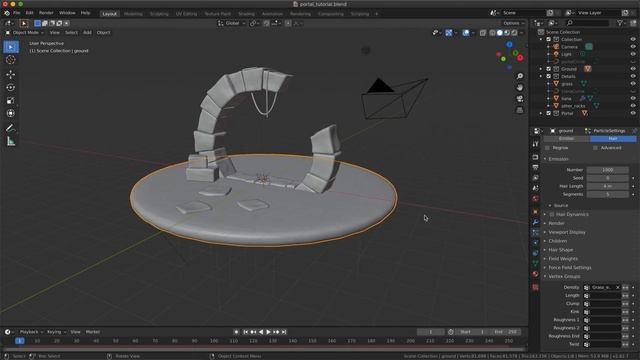Click the Blender logo menu icon
This screenshot has width=640, height=360.
[x=7, y=13]
